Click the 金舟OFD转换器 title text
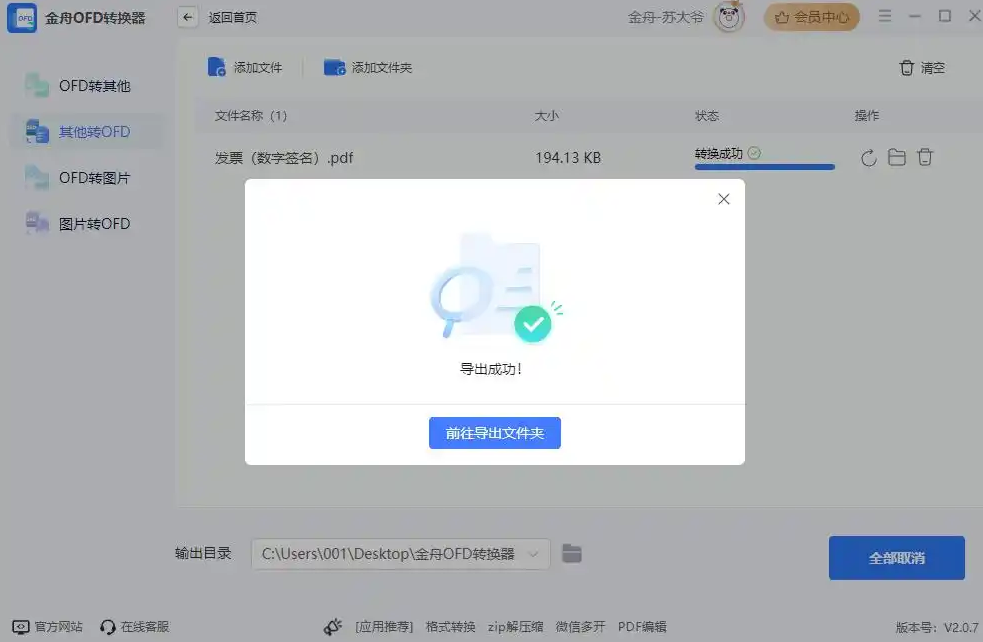Screen dimensions: 983x642 click(x=95, y=18)
